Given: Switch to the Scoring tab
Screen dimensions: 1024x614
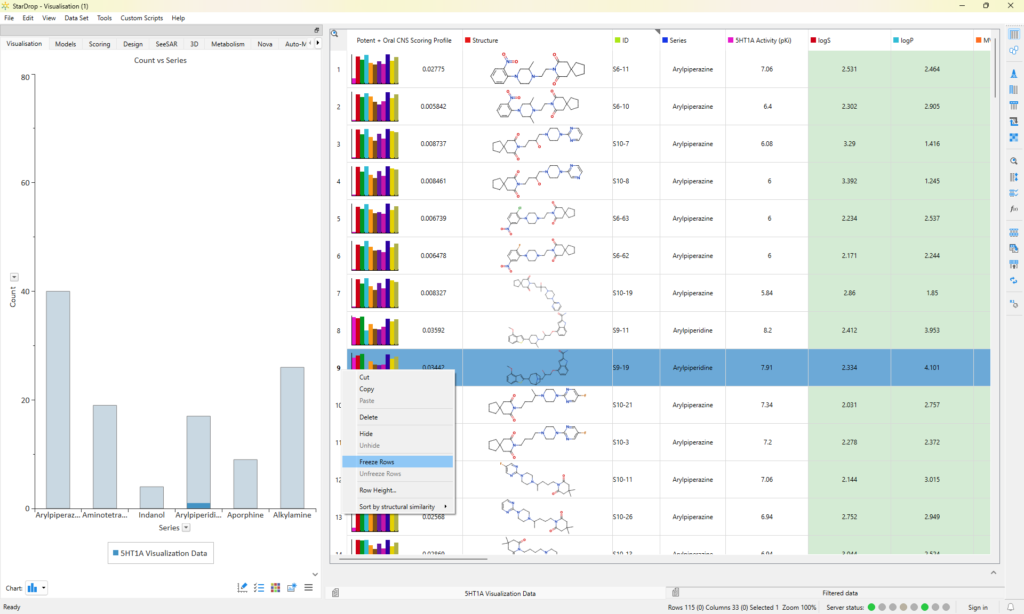Looking at the screenshot, I should tap(99, 44).
